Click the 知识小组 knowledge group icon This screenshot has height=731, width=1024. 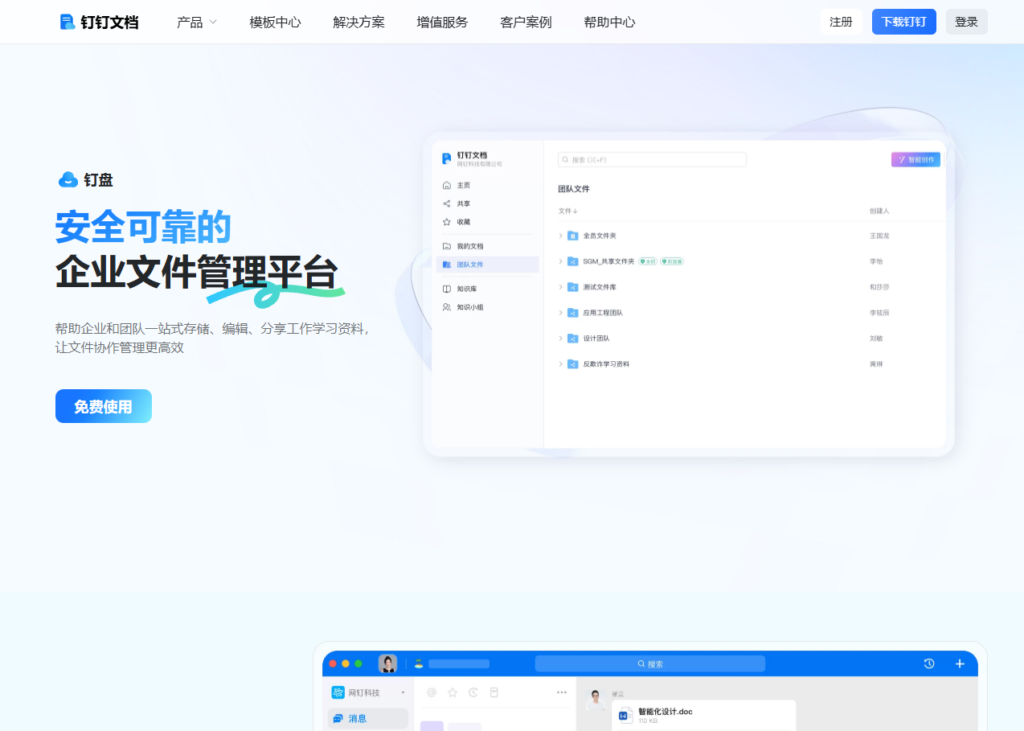(x=447, y=305)
